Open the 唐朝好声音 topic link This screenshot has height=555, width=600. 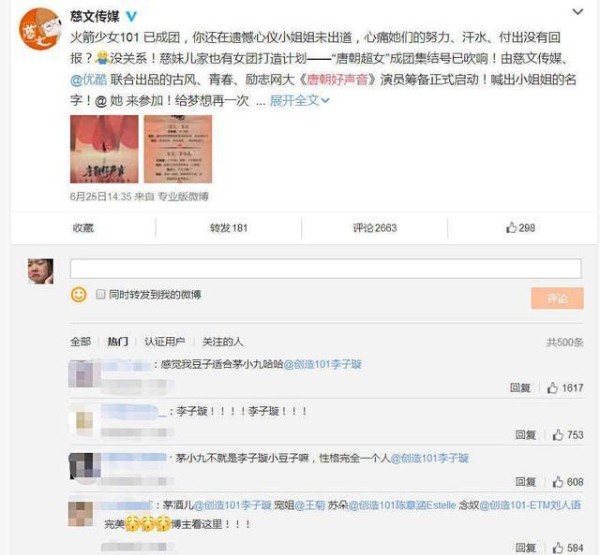(x=338, y=80)
